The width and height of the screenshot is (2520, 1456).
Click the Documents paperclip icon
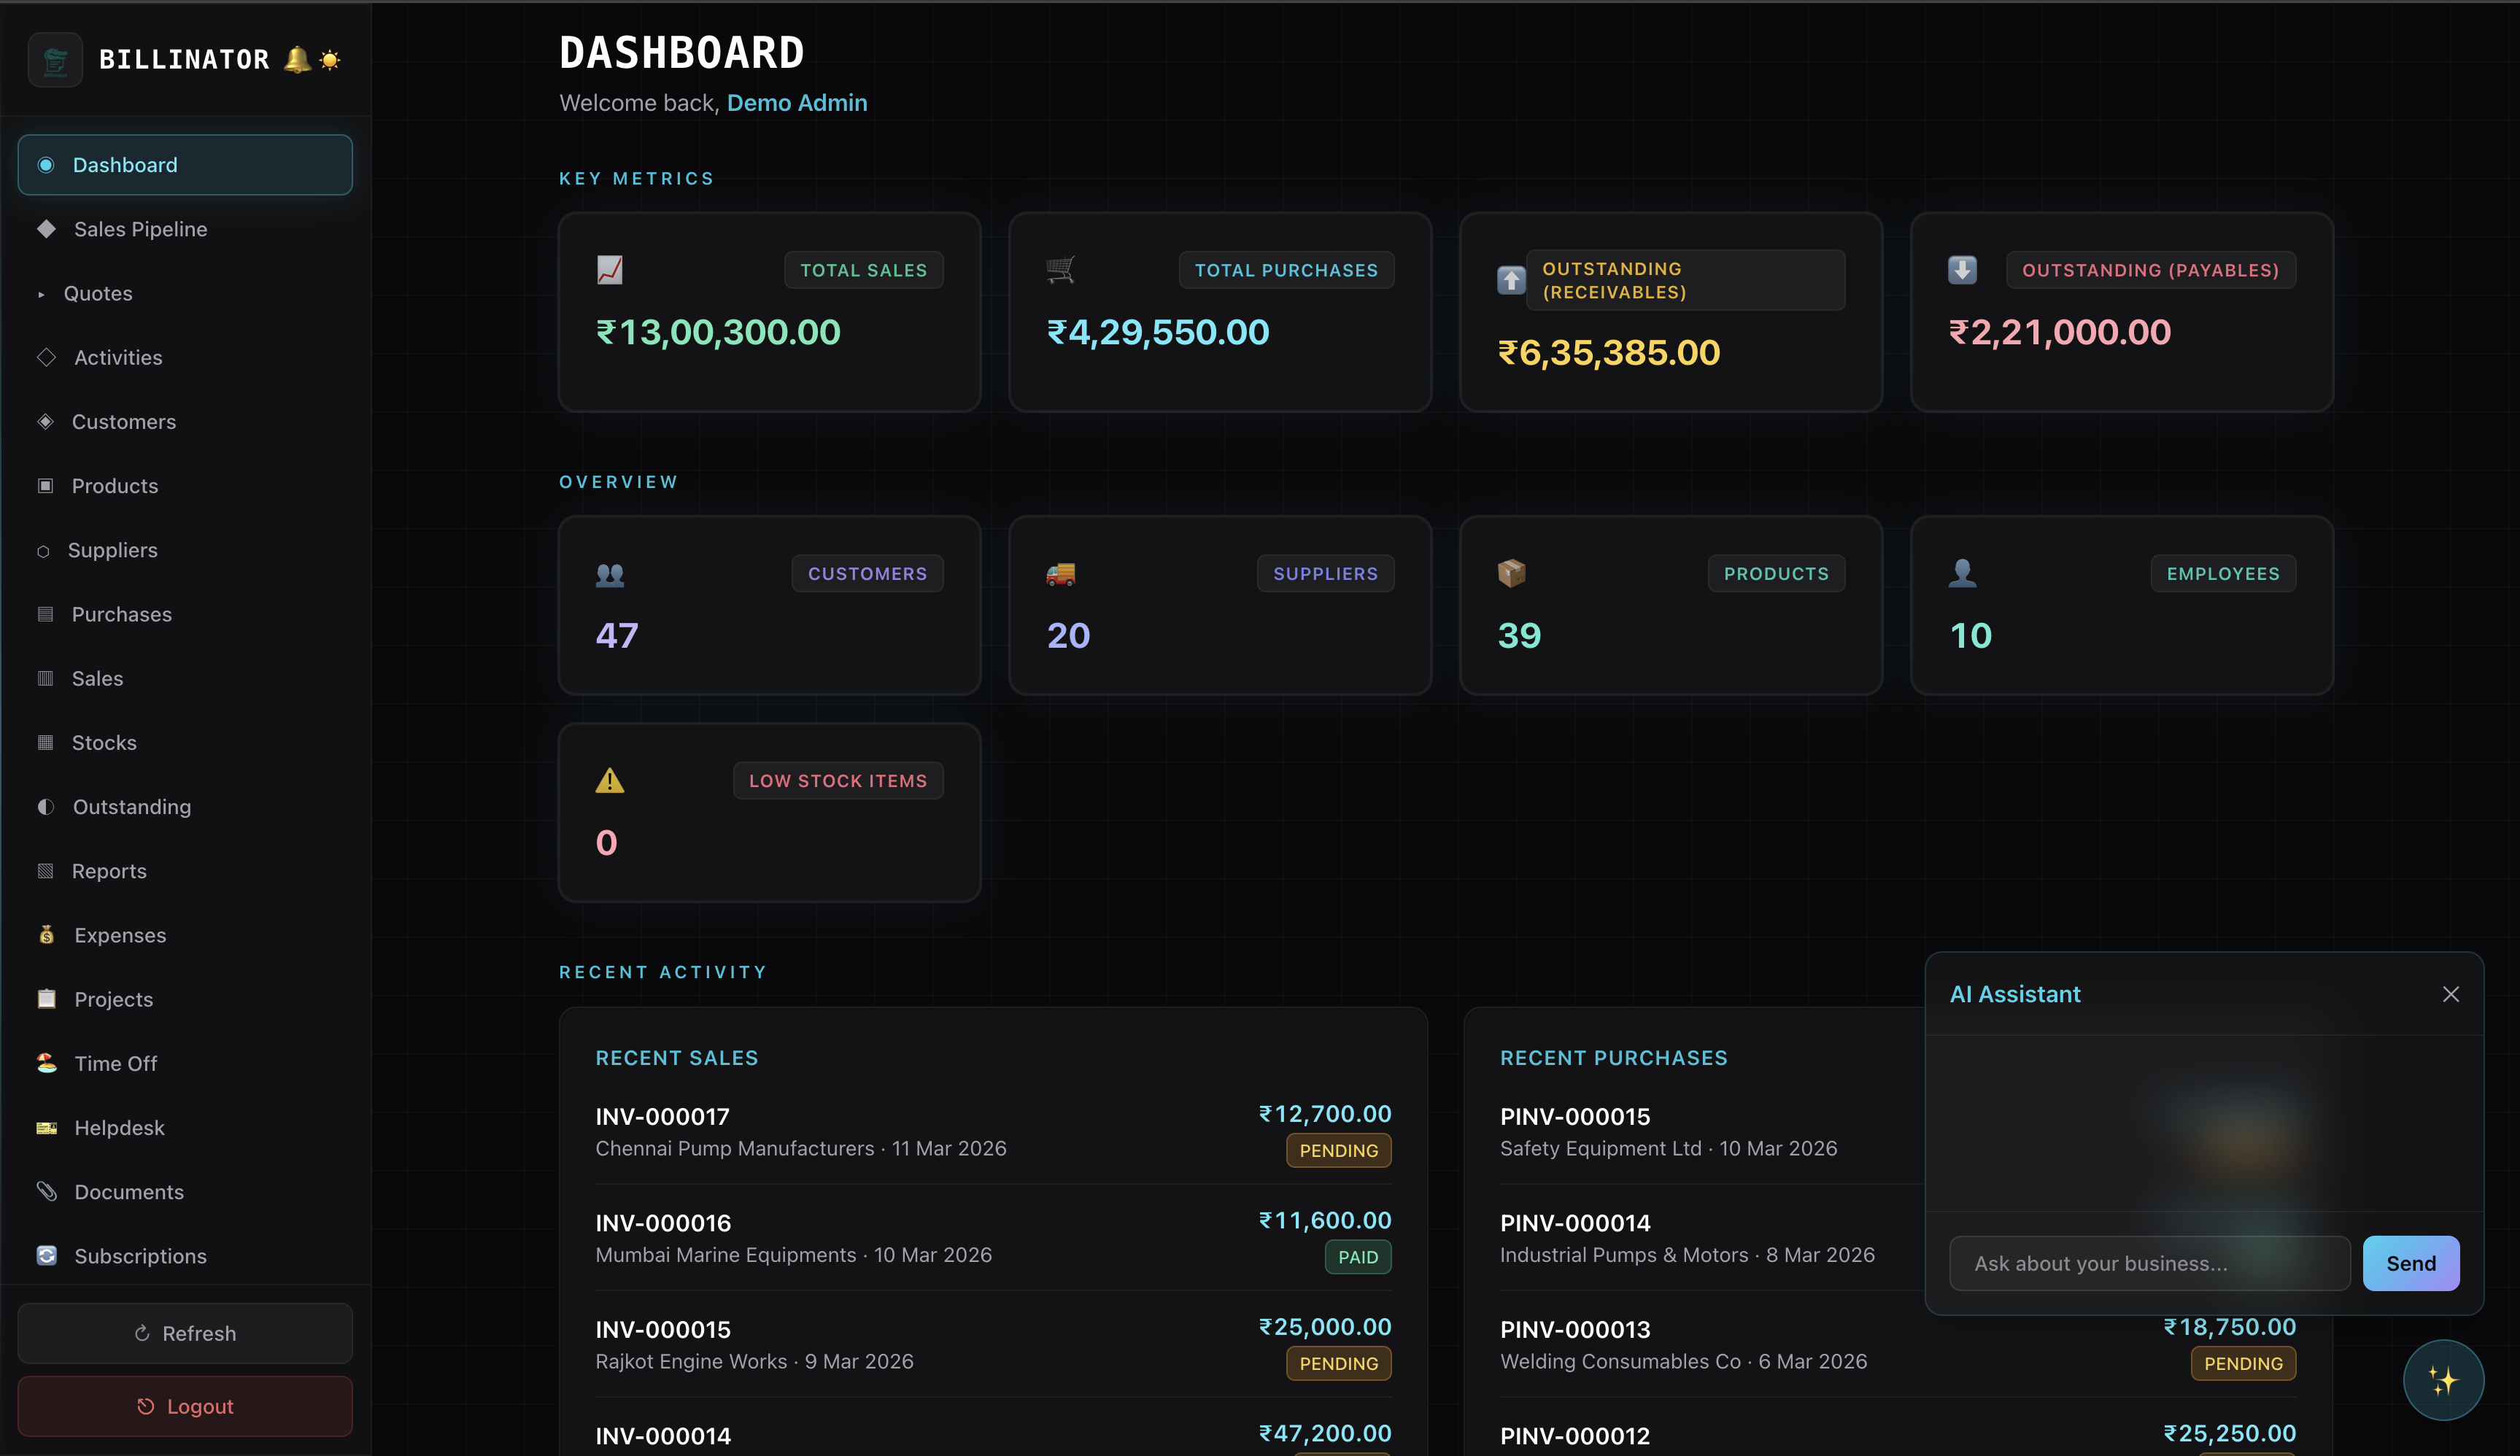point(47,1191)
